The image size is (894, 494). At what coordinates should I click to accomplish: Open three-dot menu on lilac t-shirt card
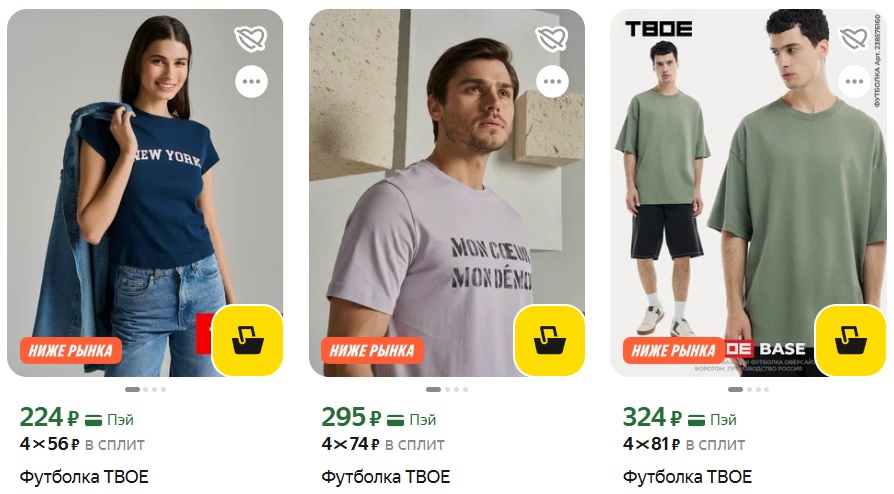pyautogui.click(x=552, y=82)
